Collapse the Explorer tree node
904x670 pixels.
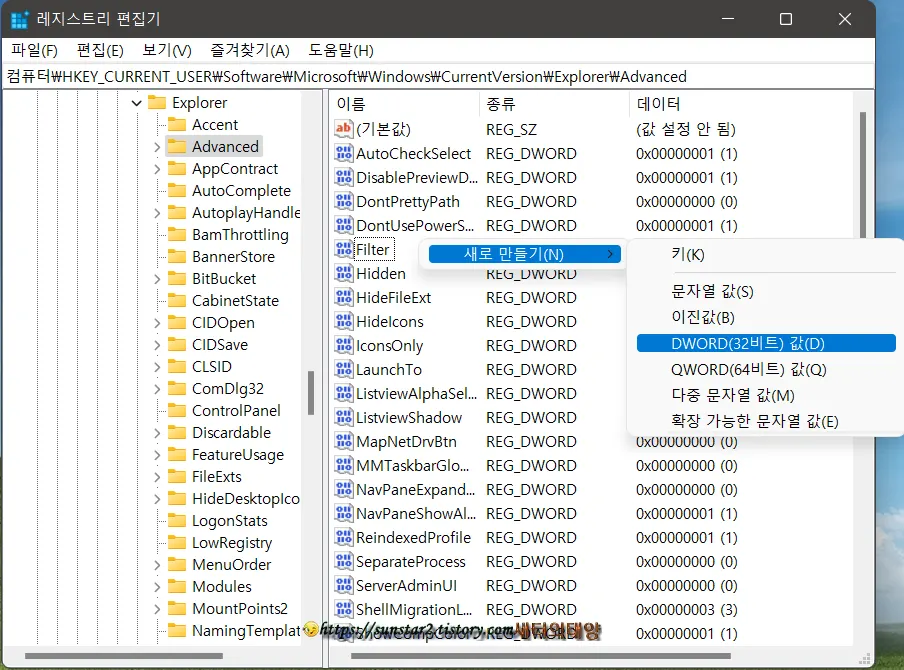tap(136, 102)
